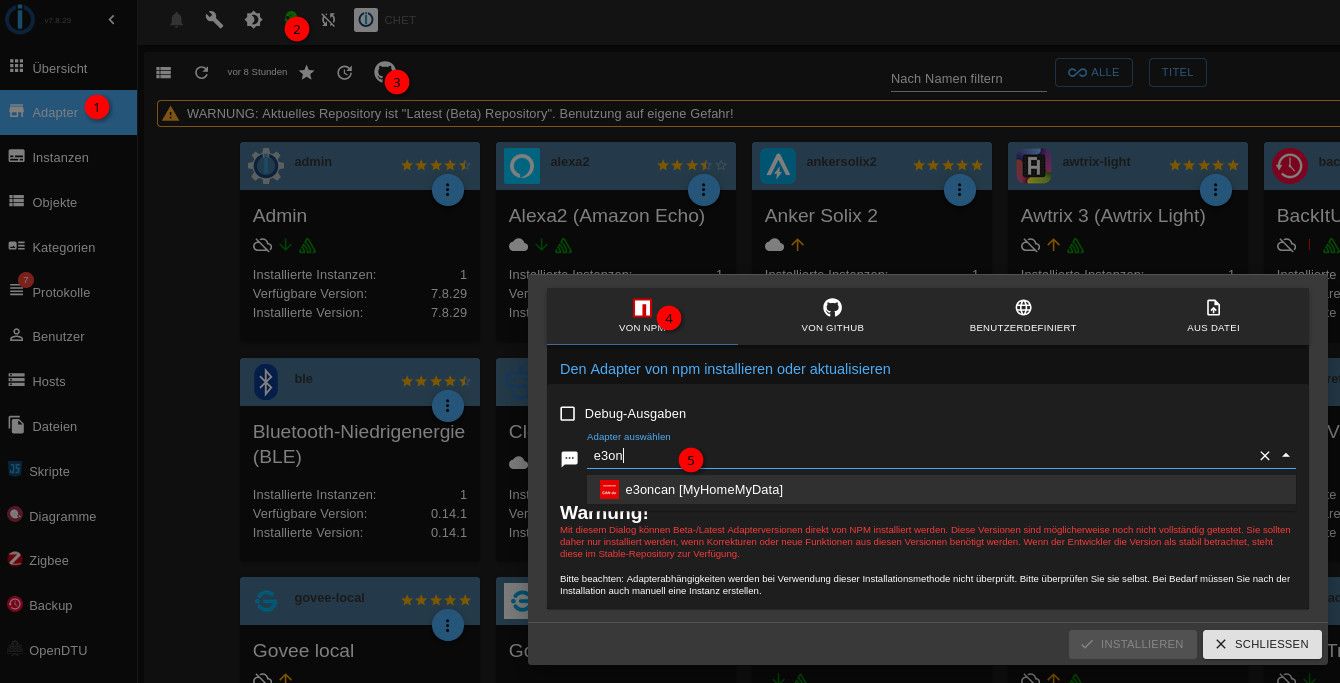The height and width of the screenshot is (683, 1340).
Task: Switch to the AUS DATEI tab
Action: 1213,316
